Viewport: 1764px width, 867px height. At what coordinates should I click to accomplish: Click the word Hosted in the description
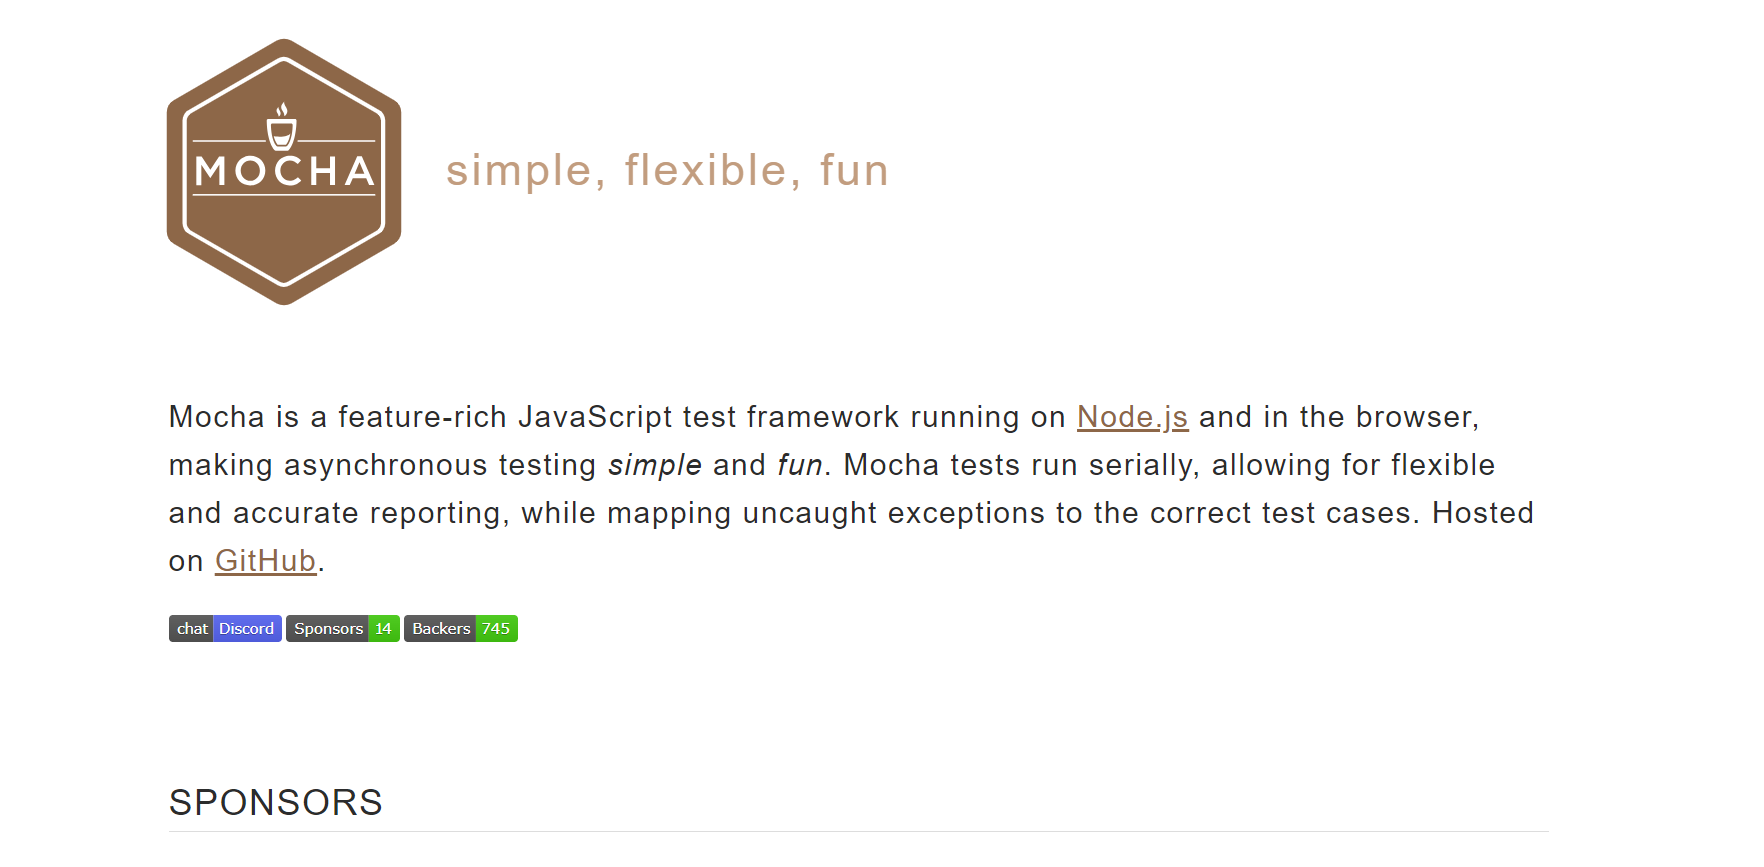(1482, 513)
